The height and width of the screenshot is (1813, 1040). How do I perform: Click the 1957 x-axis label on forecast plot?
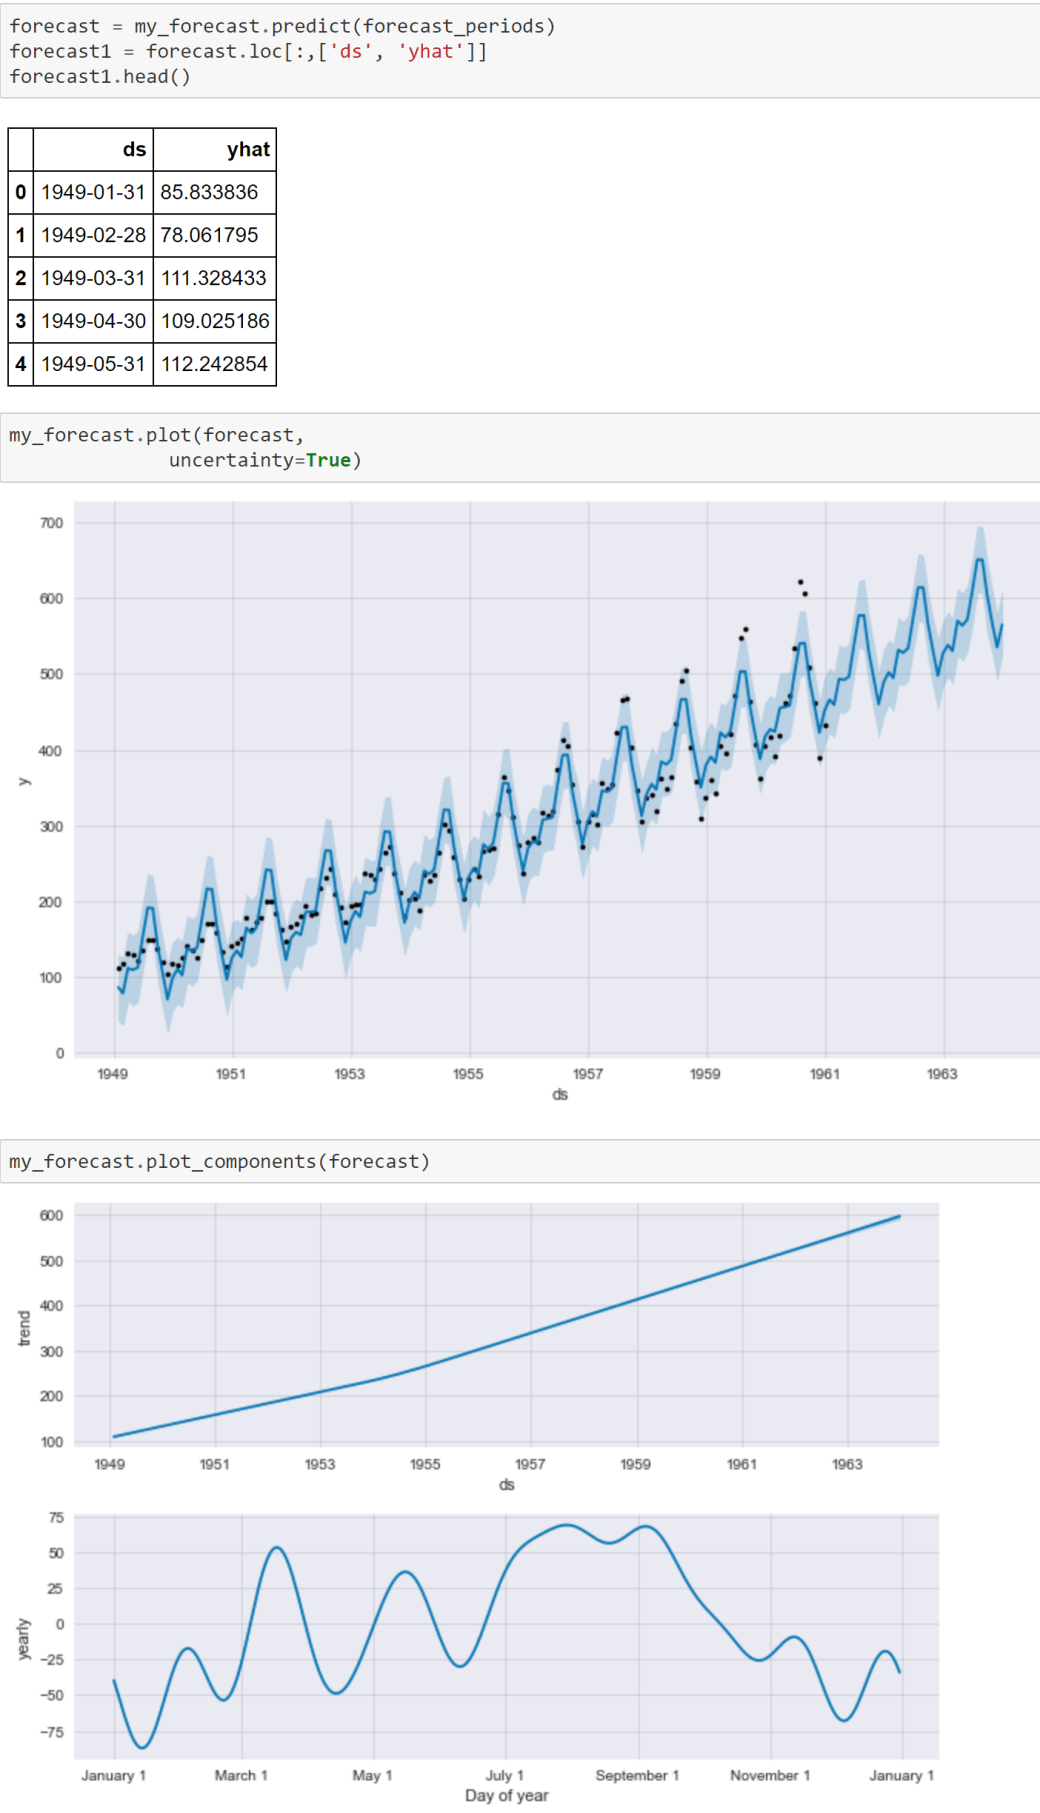point(588,1073)
